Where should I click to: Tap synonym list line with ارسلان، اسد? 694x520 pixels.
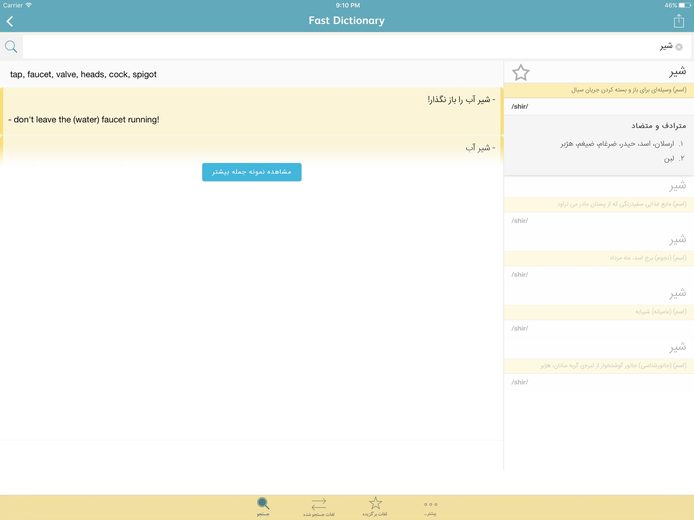[621, 144]
